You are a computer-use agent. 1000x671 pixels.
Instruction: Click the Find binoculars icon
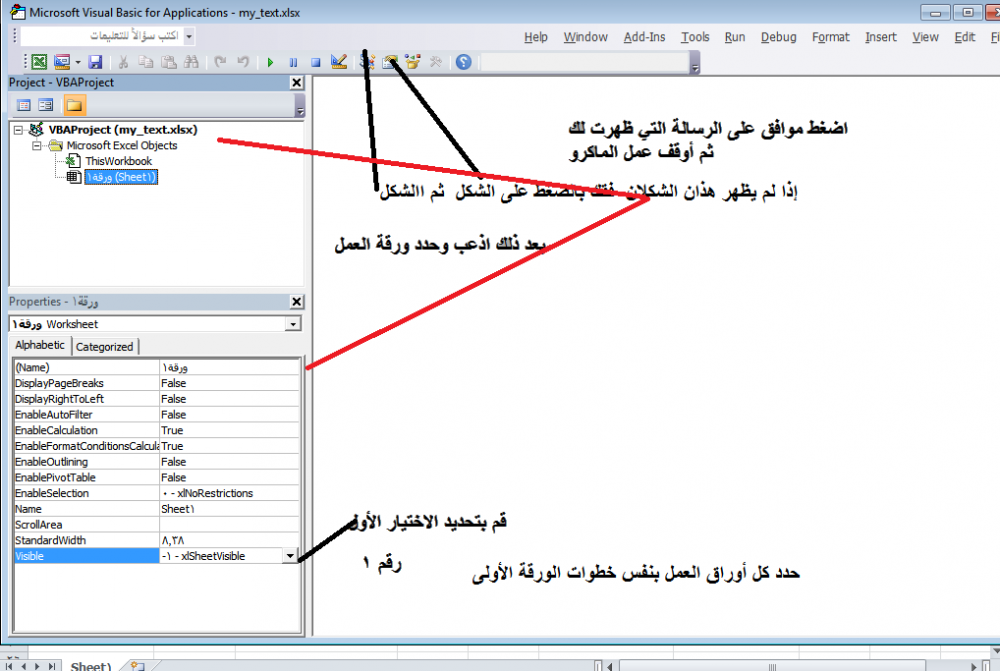pos(193,62)
